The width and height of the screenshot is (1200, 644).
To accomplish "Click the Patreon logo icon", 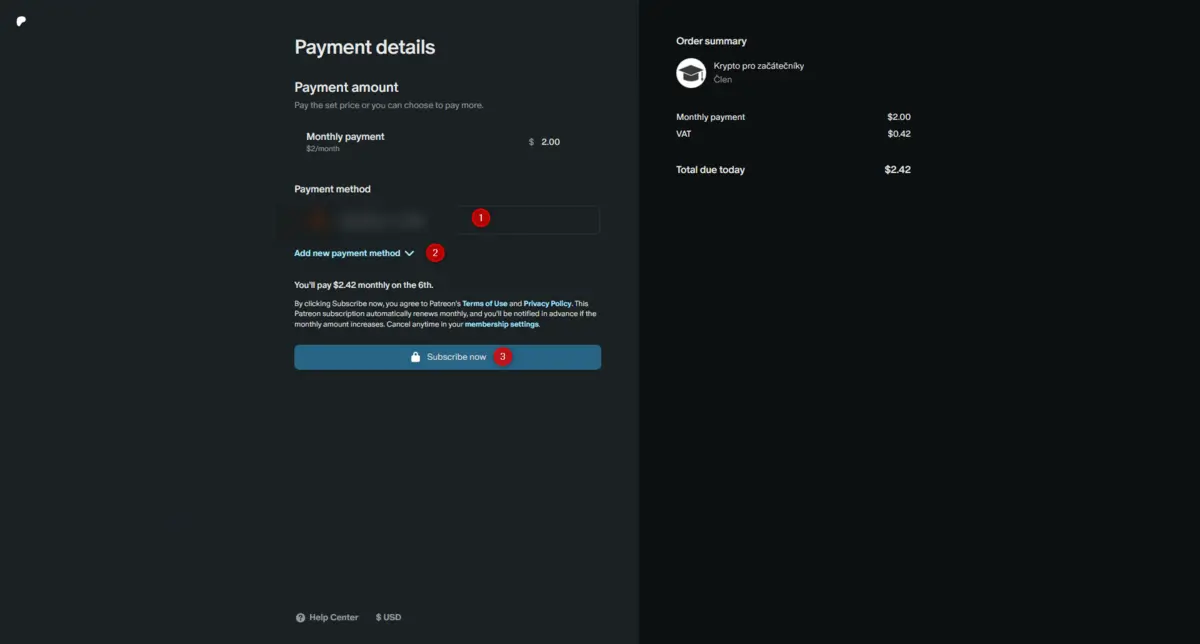I will (21, 21).
